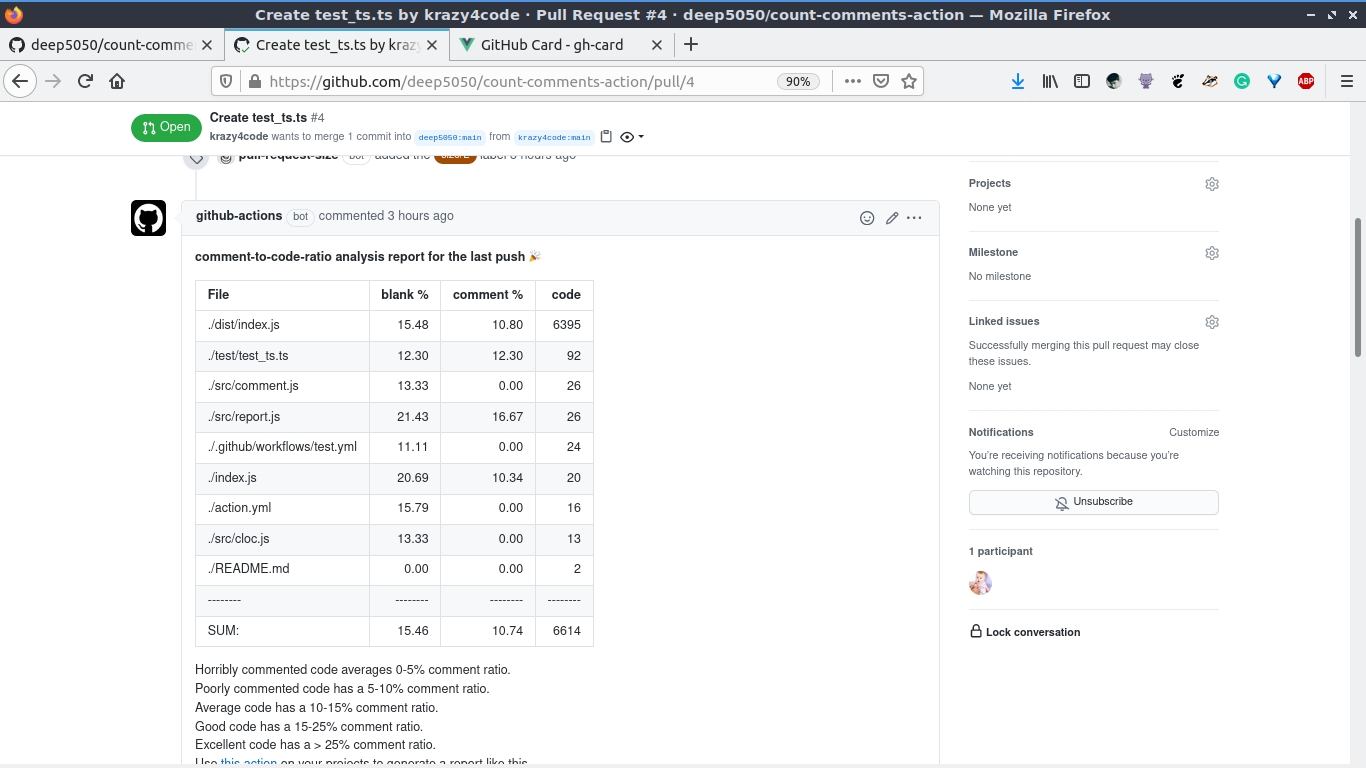Open the Firefox home page
This screenshot has height=768, width=1366.
click(x=117, y=81)
